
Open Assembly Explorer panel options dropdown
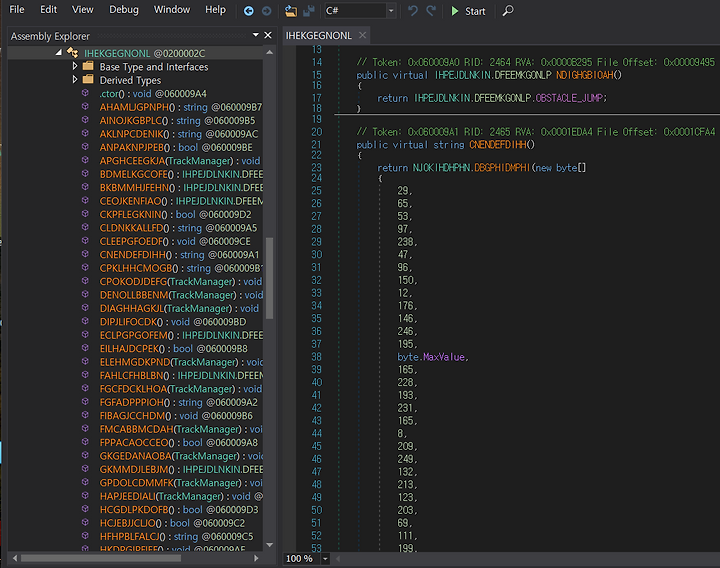256,35
